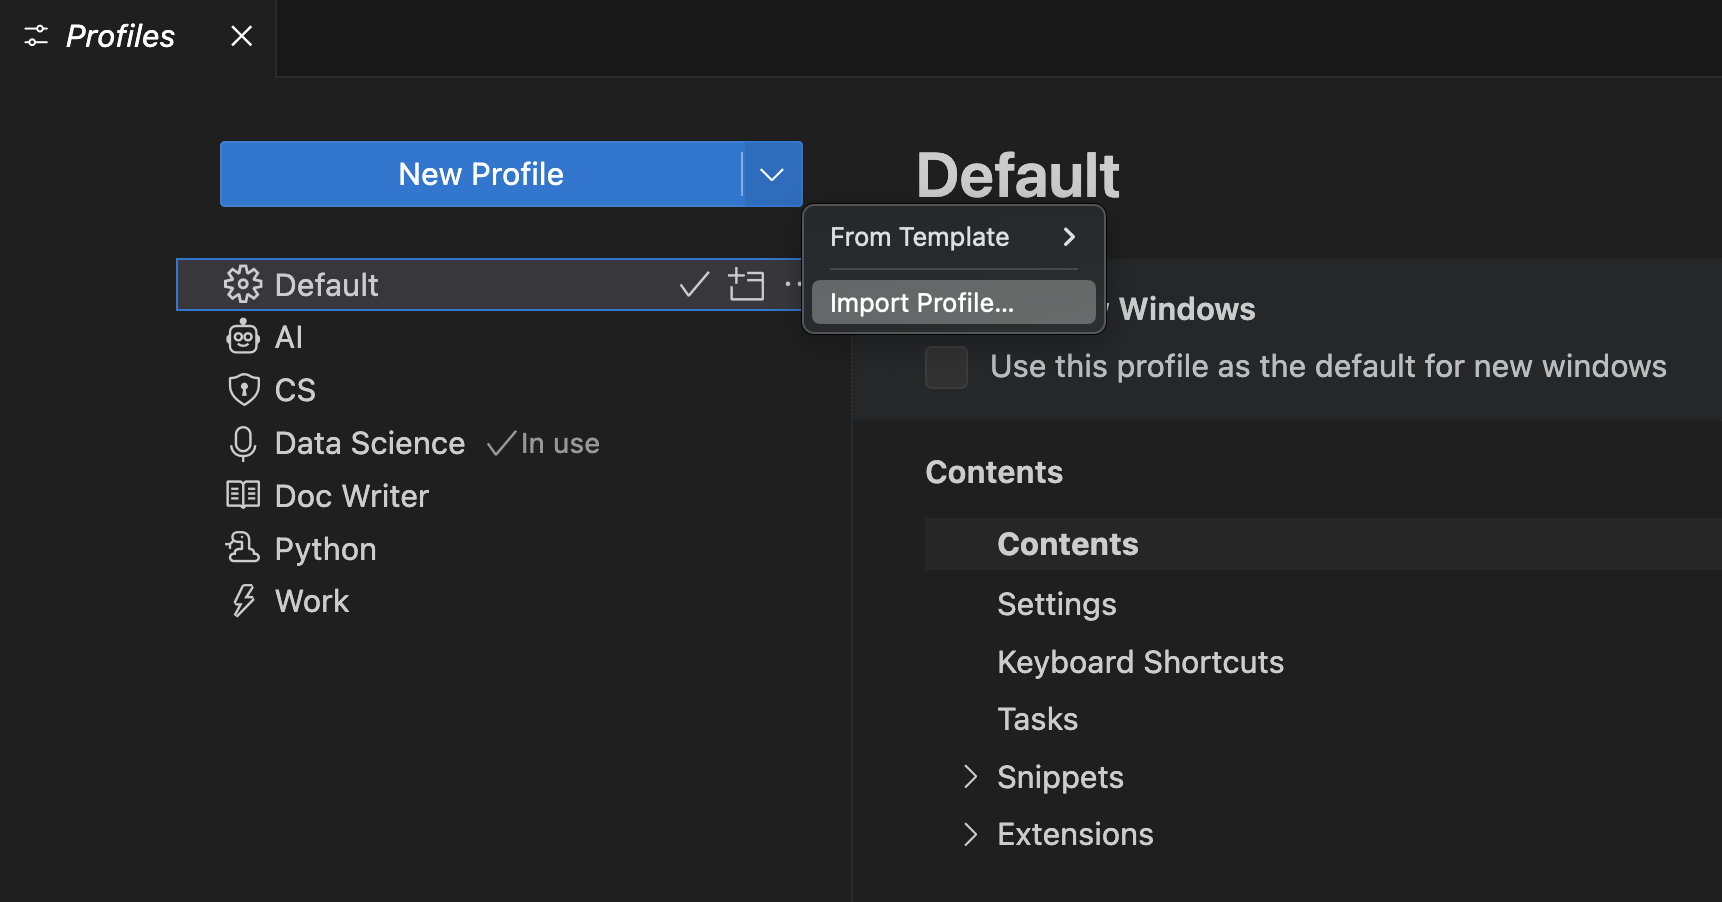1722x902 pixels.
Task: Click the snake icon for the Python profile
Action: coord(243,548)
